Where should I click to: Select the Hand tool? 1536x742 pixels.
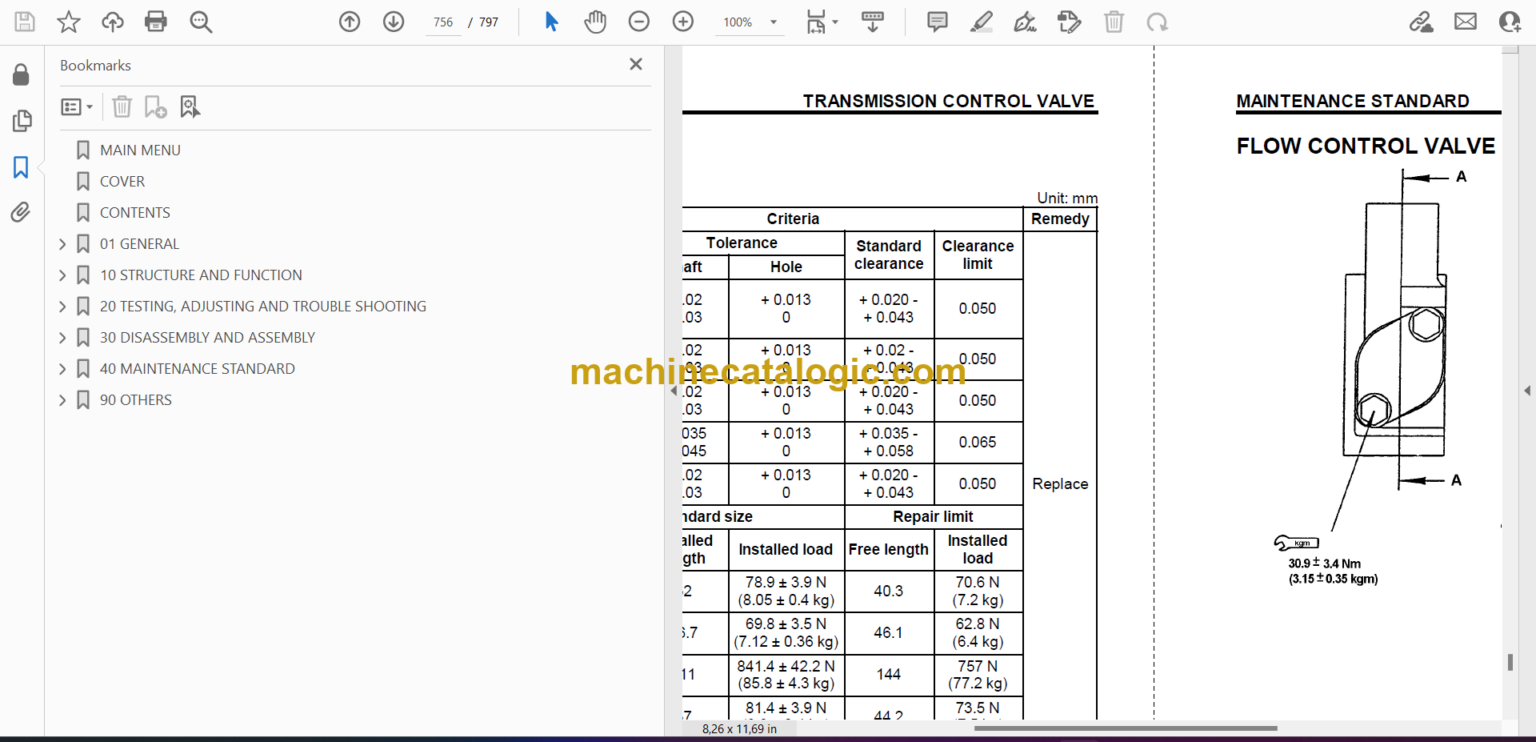pyautogui.click(x=595, y=21)
